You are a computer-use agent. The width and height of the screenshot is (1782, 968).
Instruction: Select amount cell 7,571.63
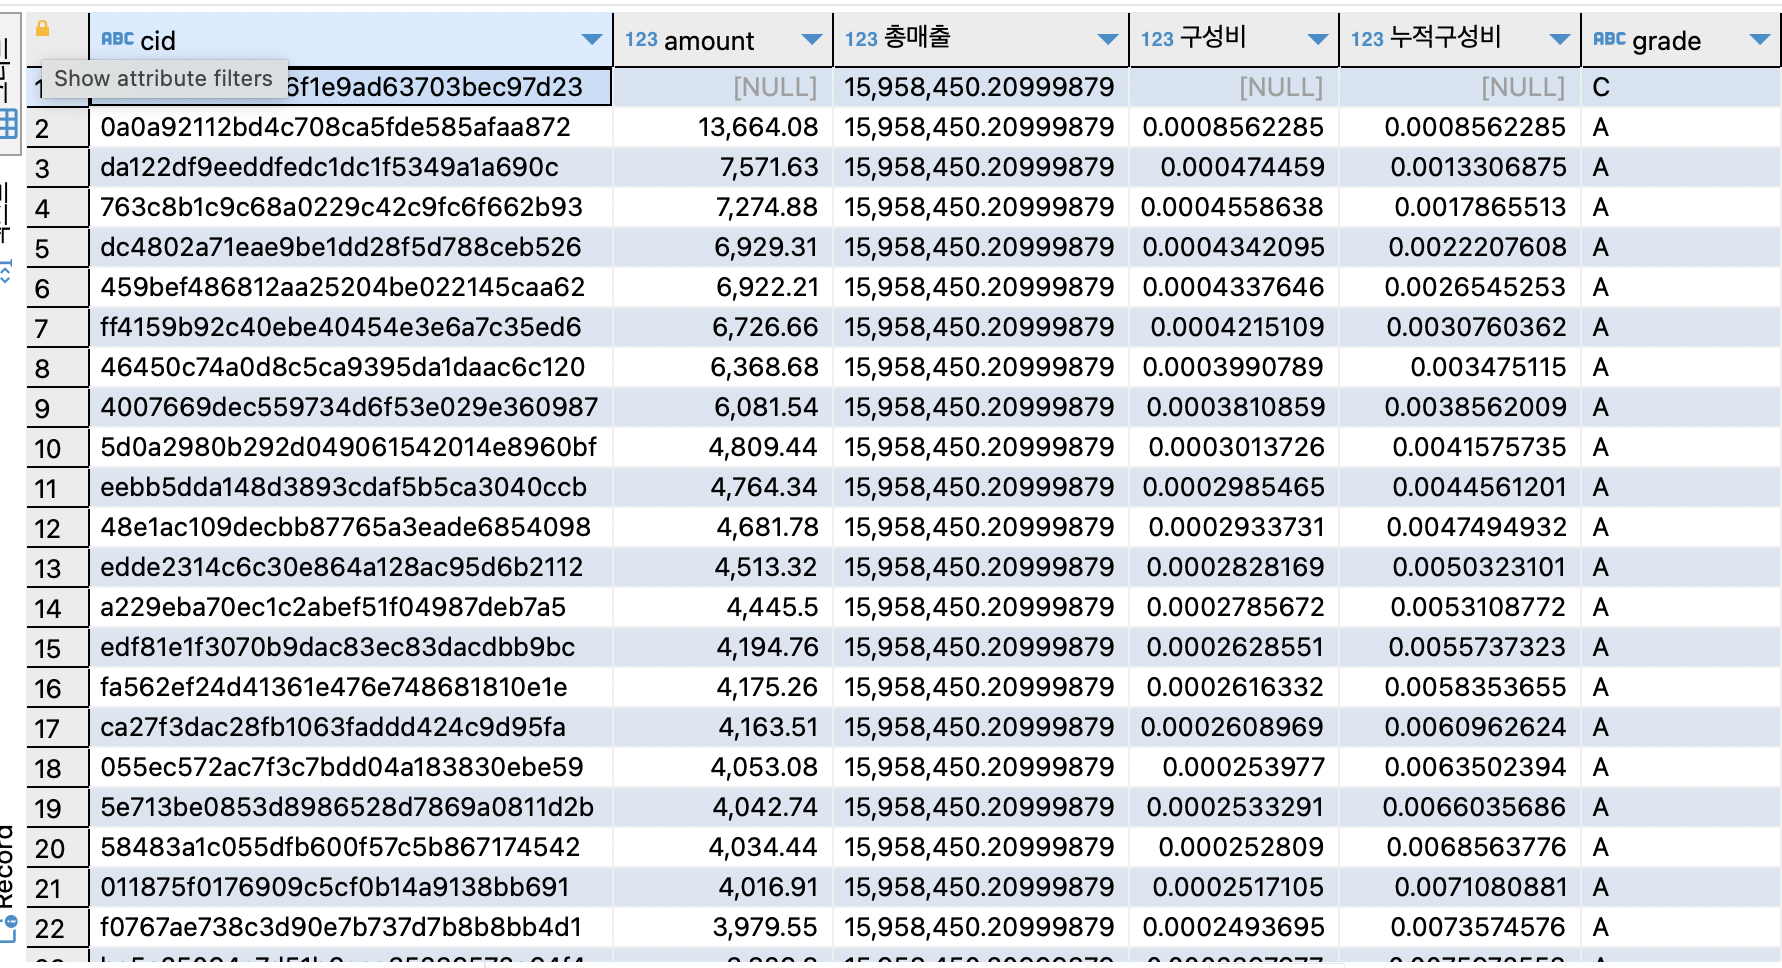point(722,167)
